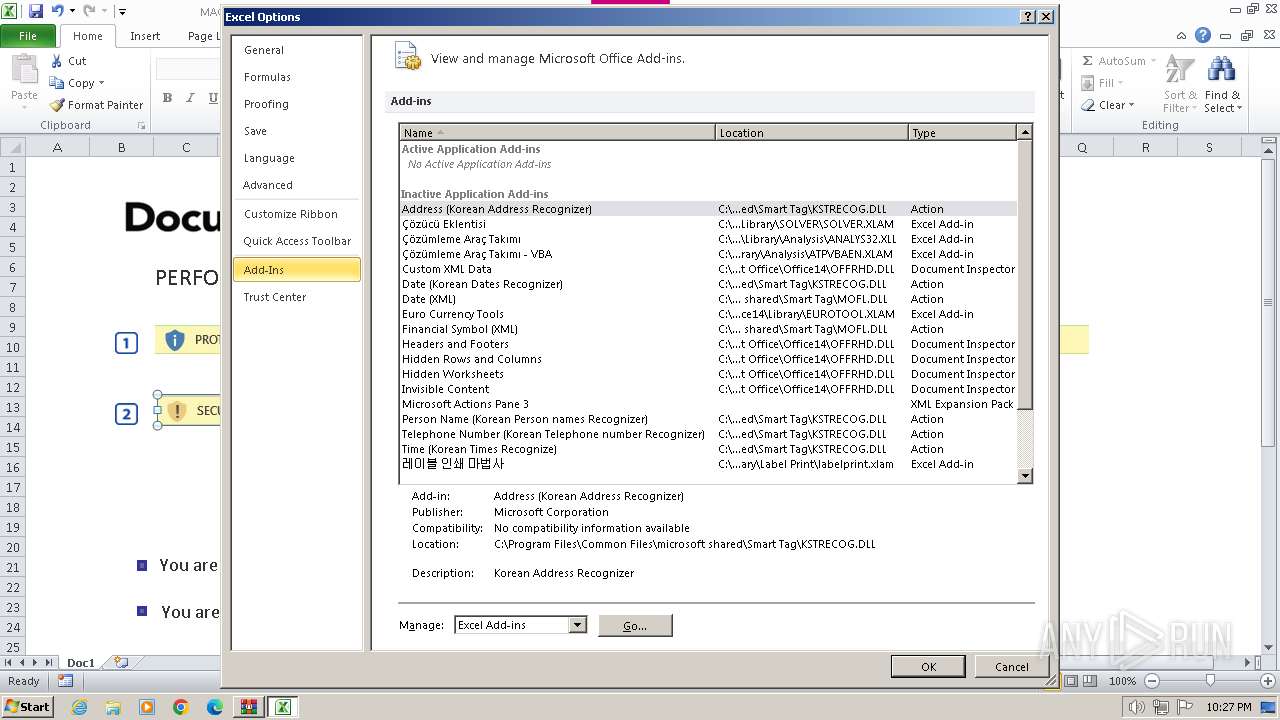Sort add-ins by Location column header
This screenshot has width=1280, height=720.
(812, 132)
